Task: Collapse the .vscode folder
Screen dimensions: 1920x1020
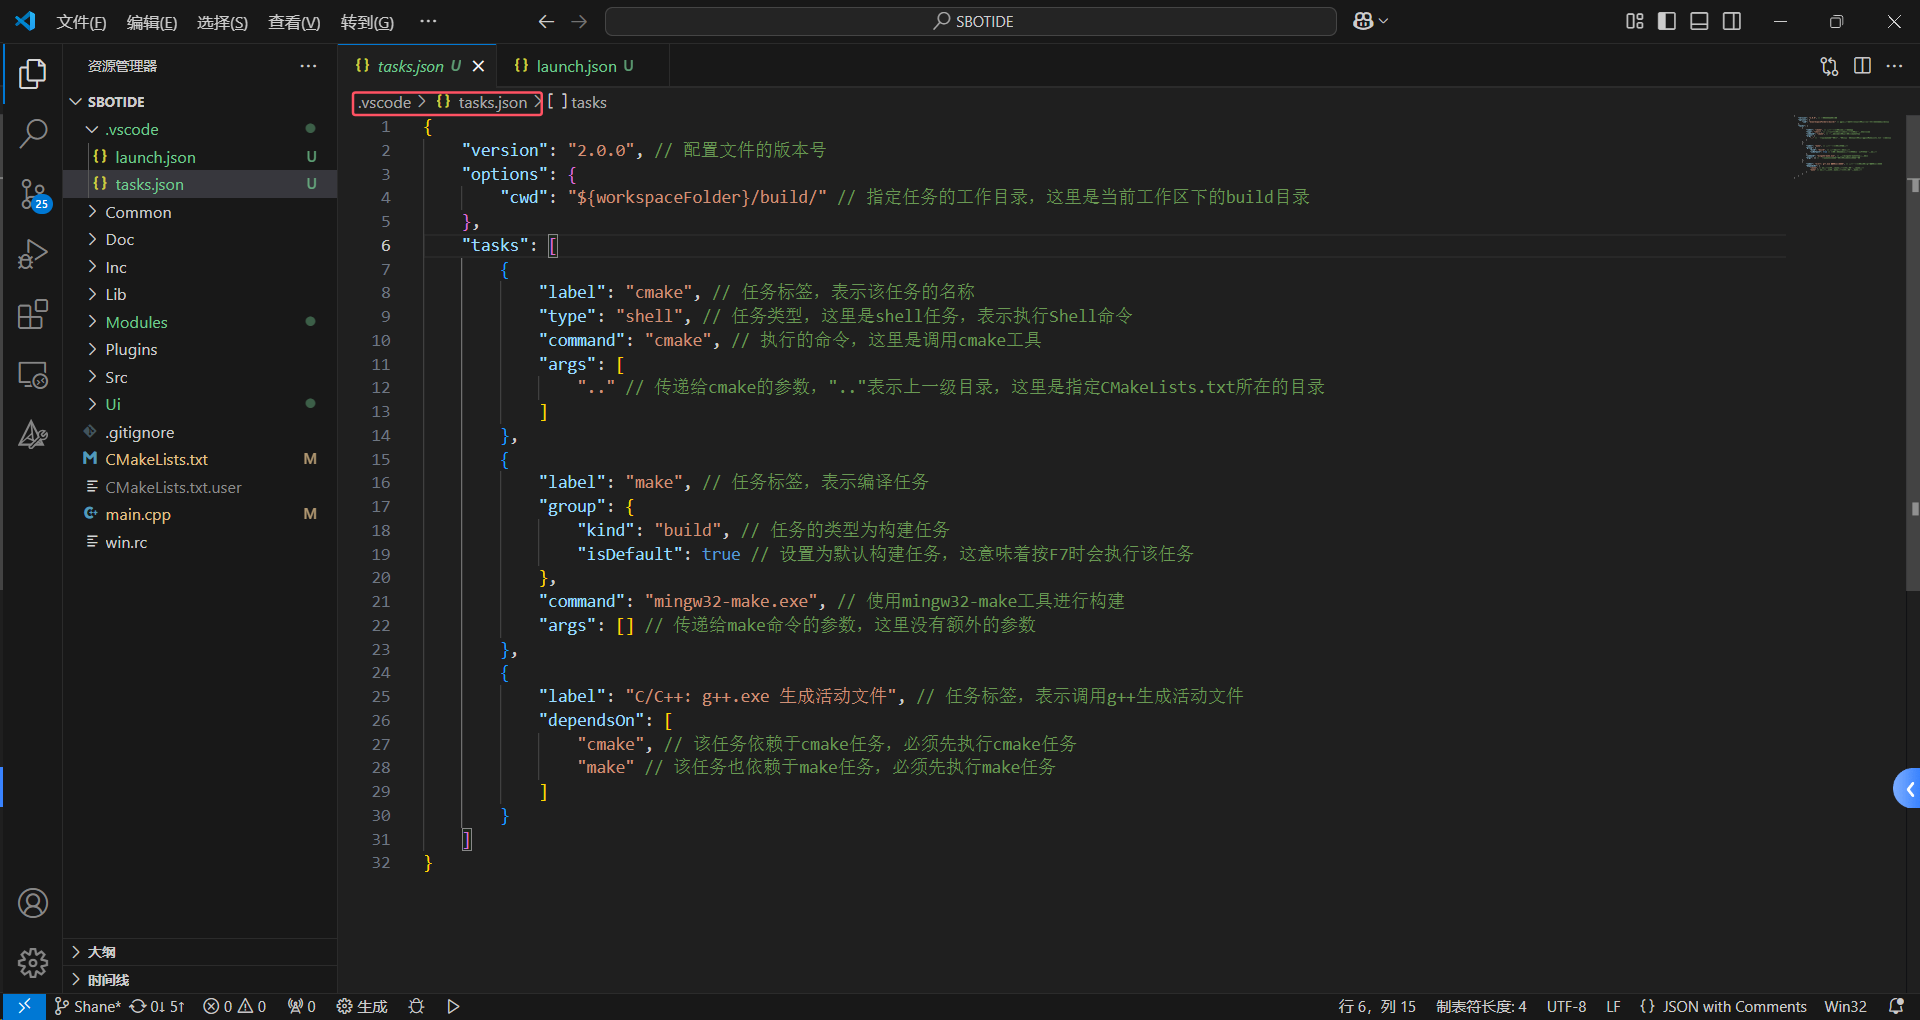Action: pyautogui.click(x=200, y=129)
